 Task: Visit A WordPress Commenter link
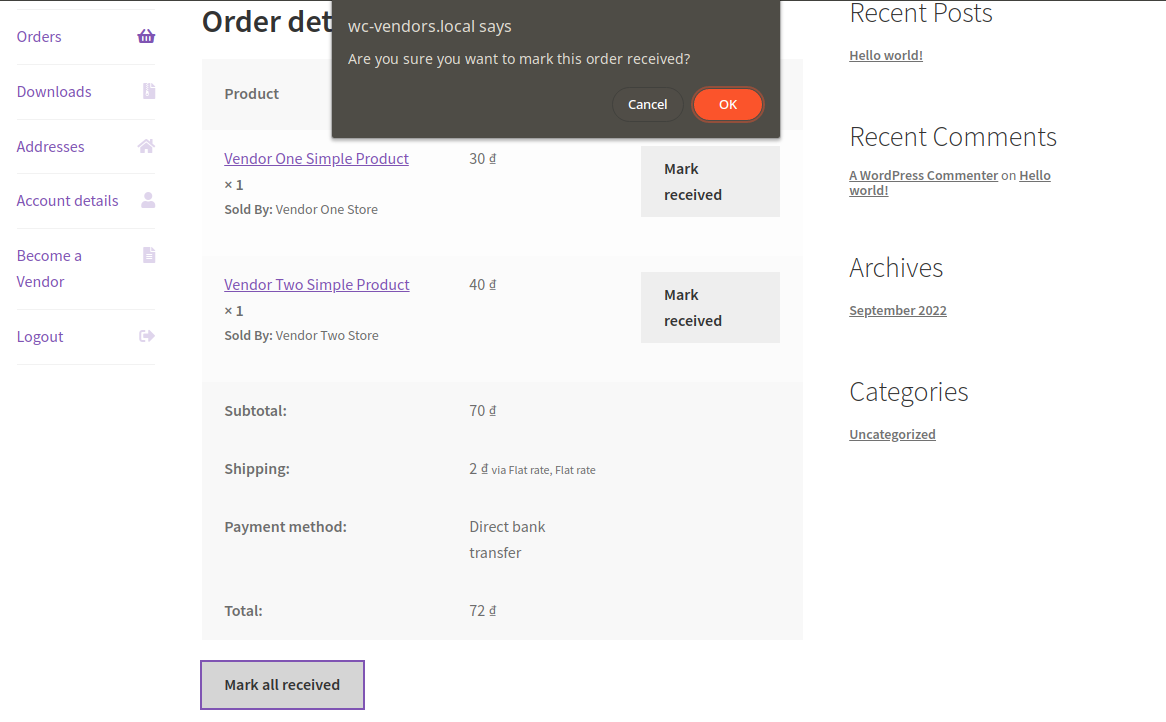click(924, 175)
